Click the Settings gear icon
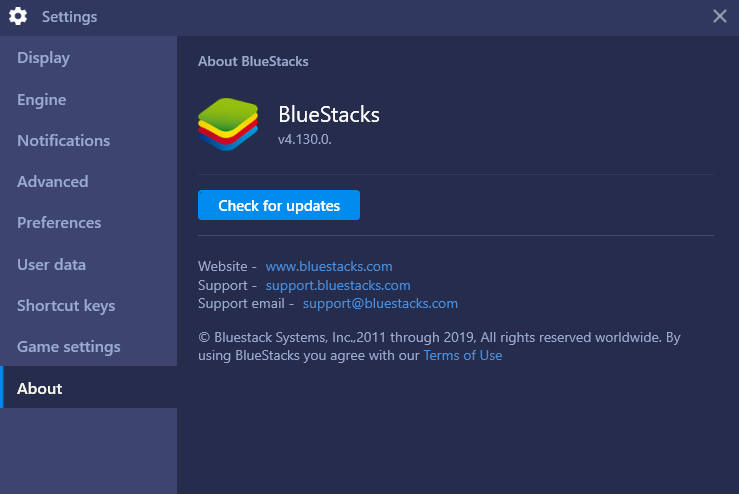739x494 pixels. [18, 16]
